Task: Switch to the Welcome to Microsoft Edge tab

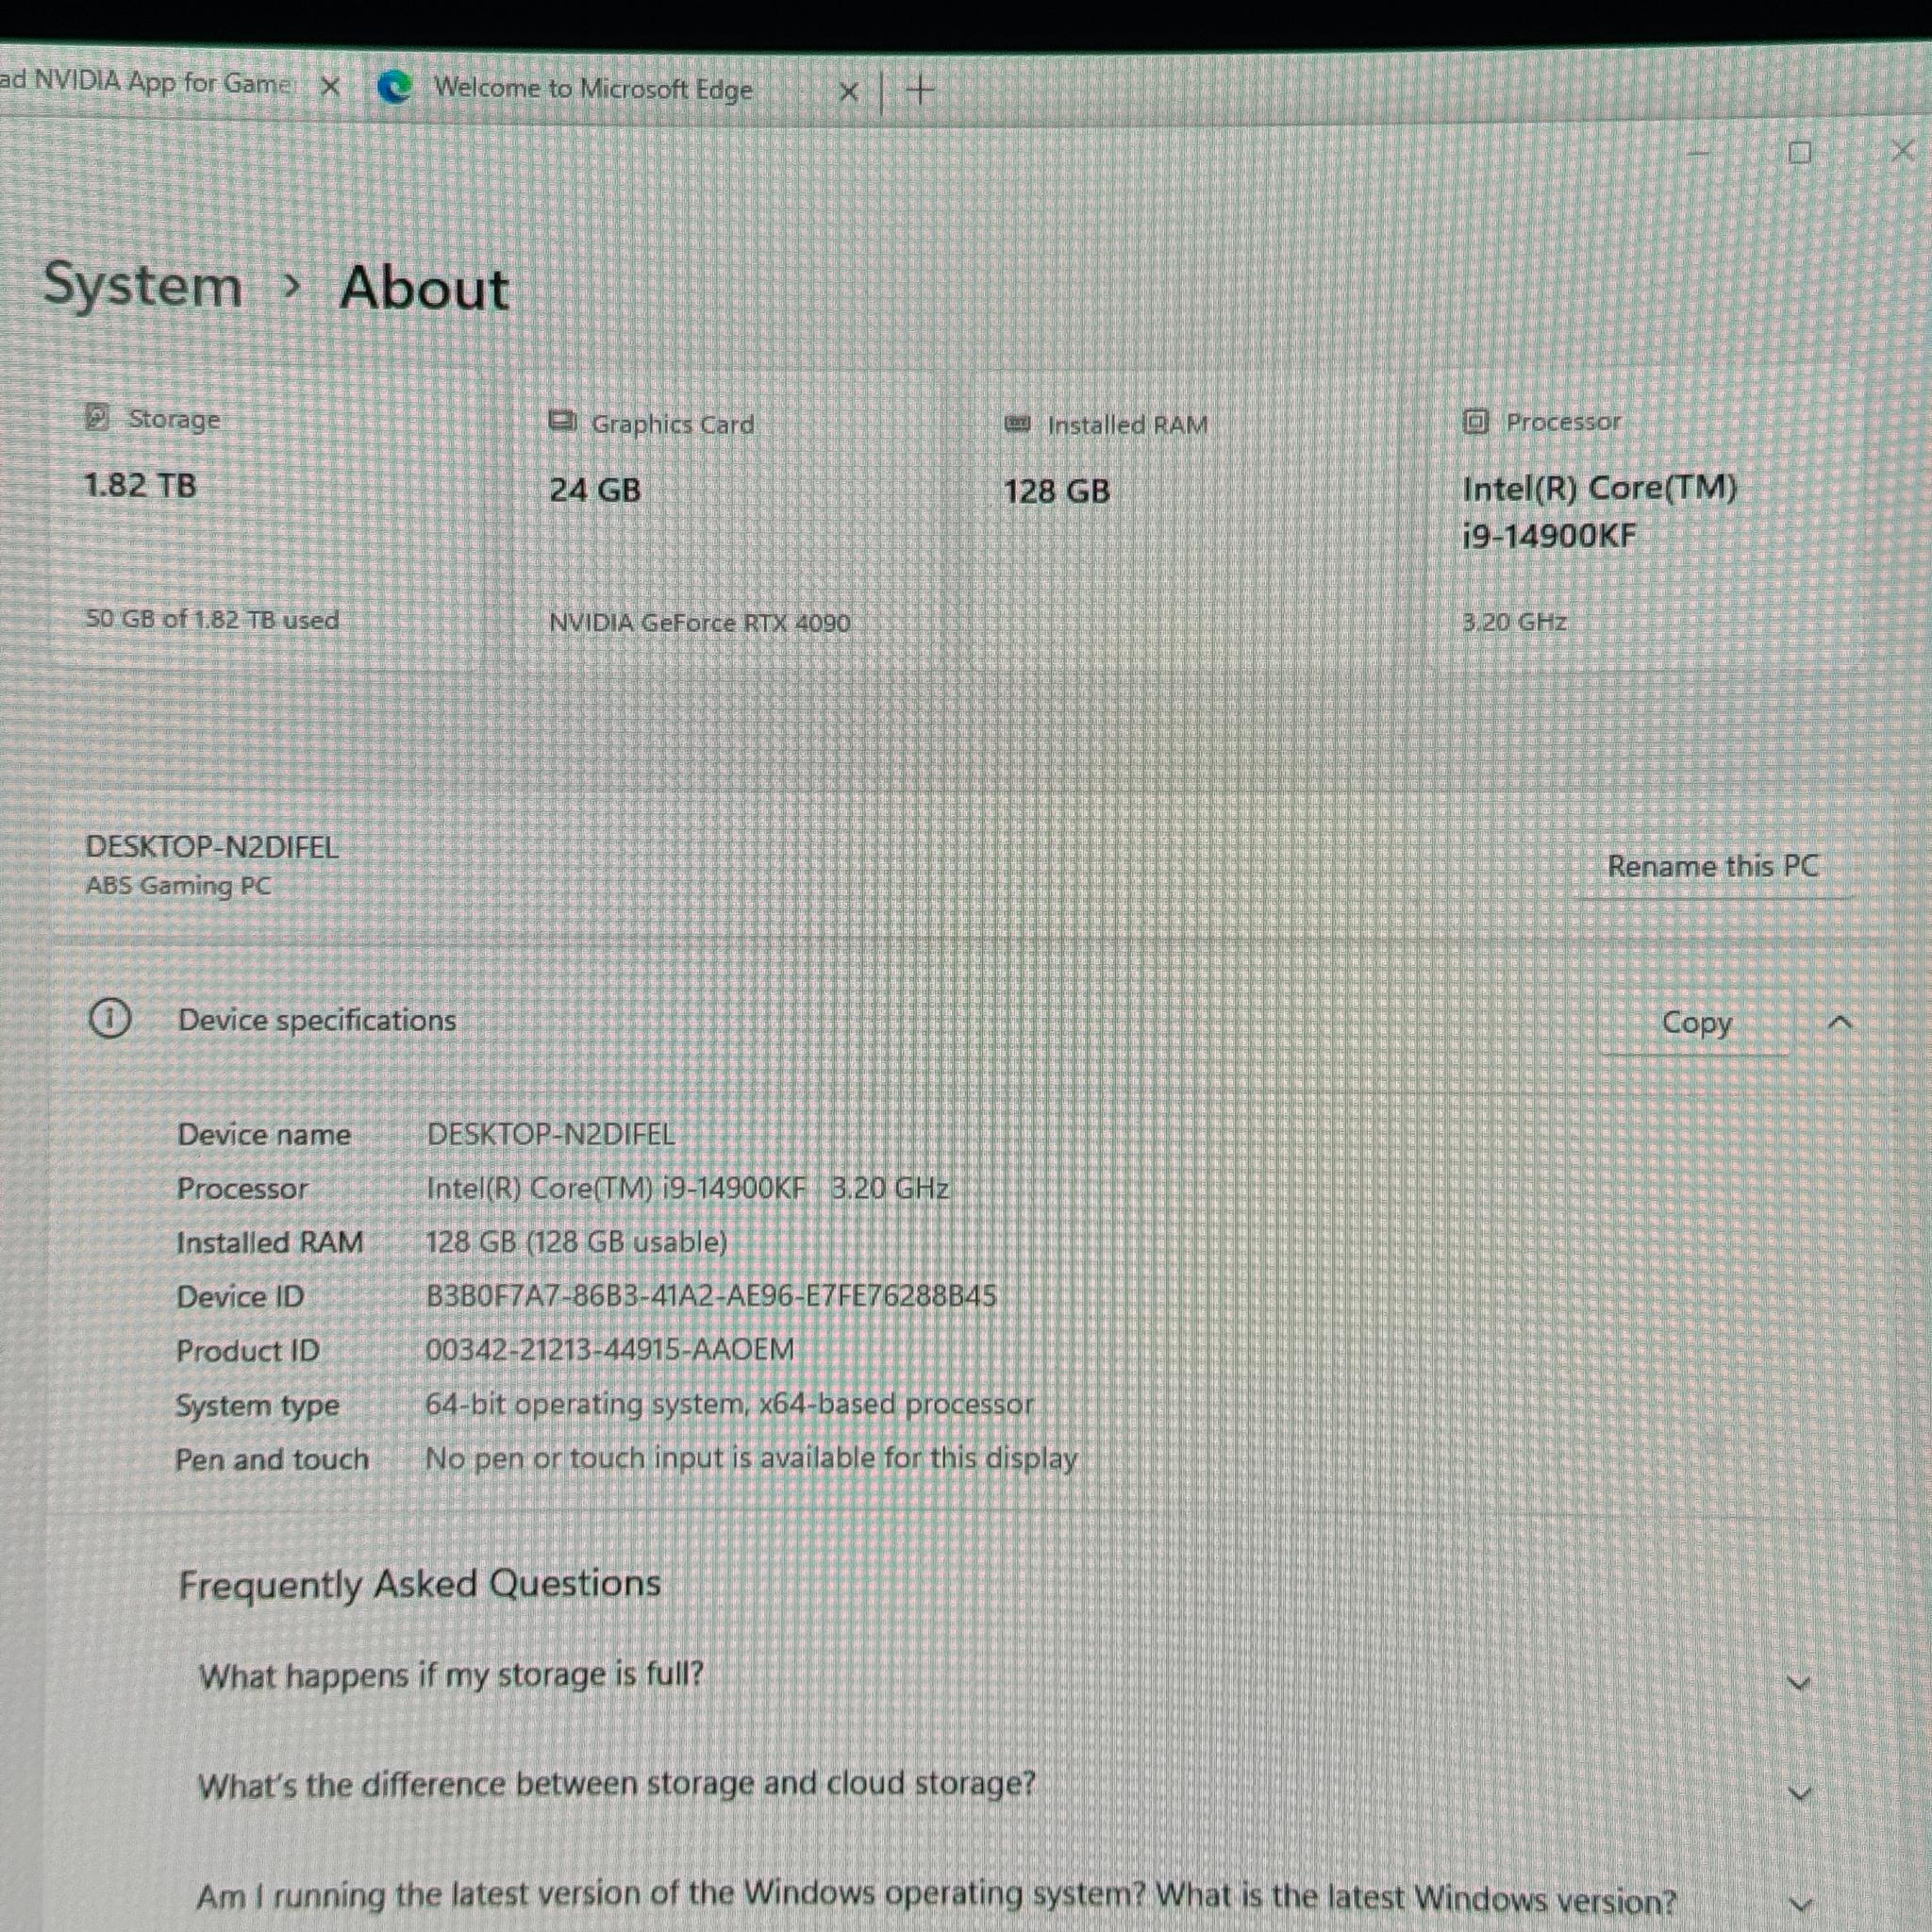Action: tap(592, 89)
